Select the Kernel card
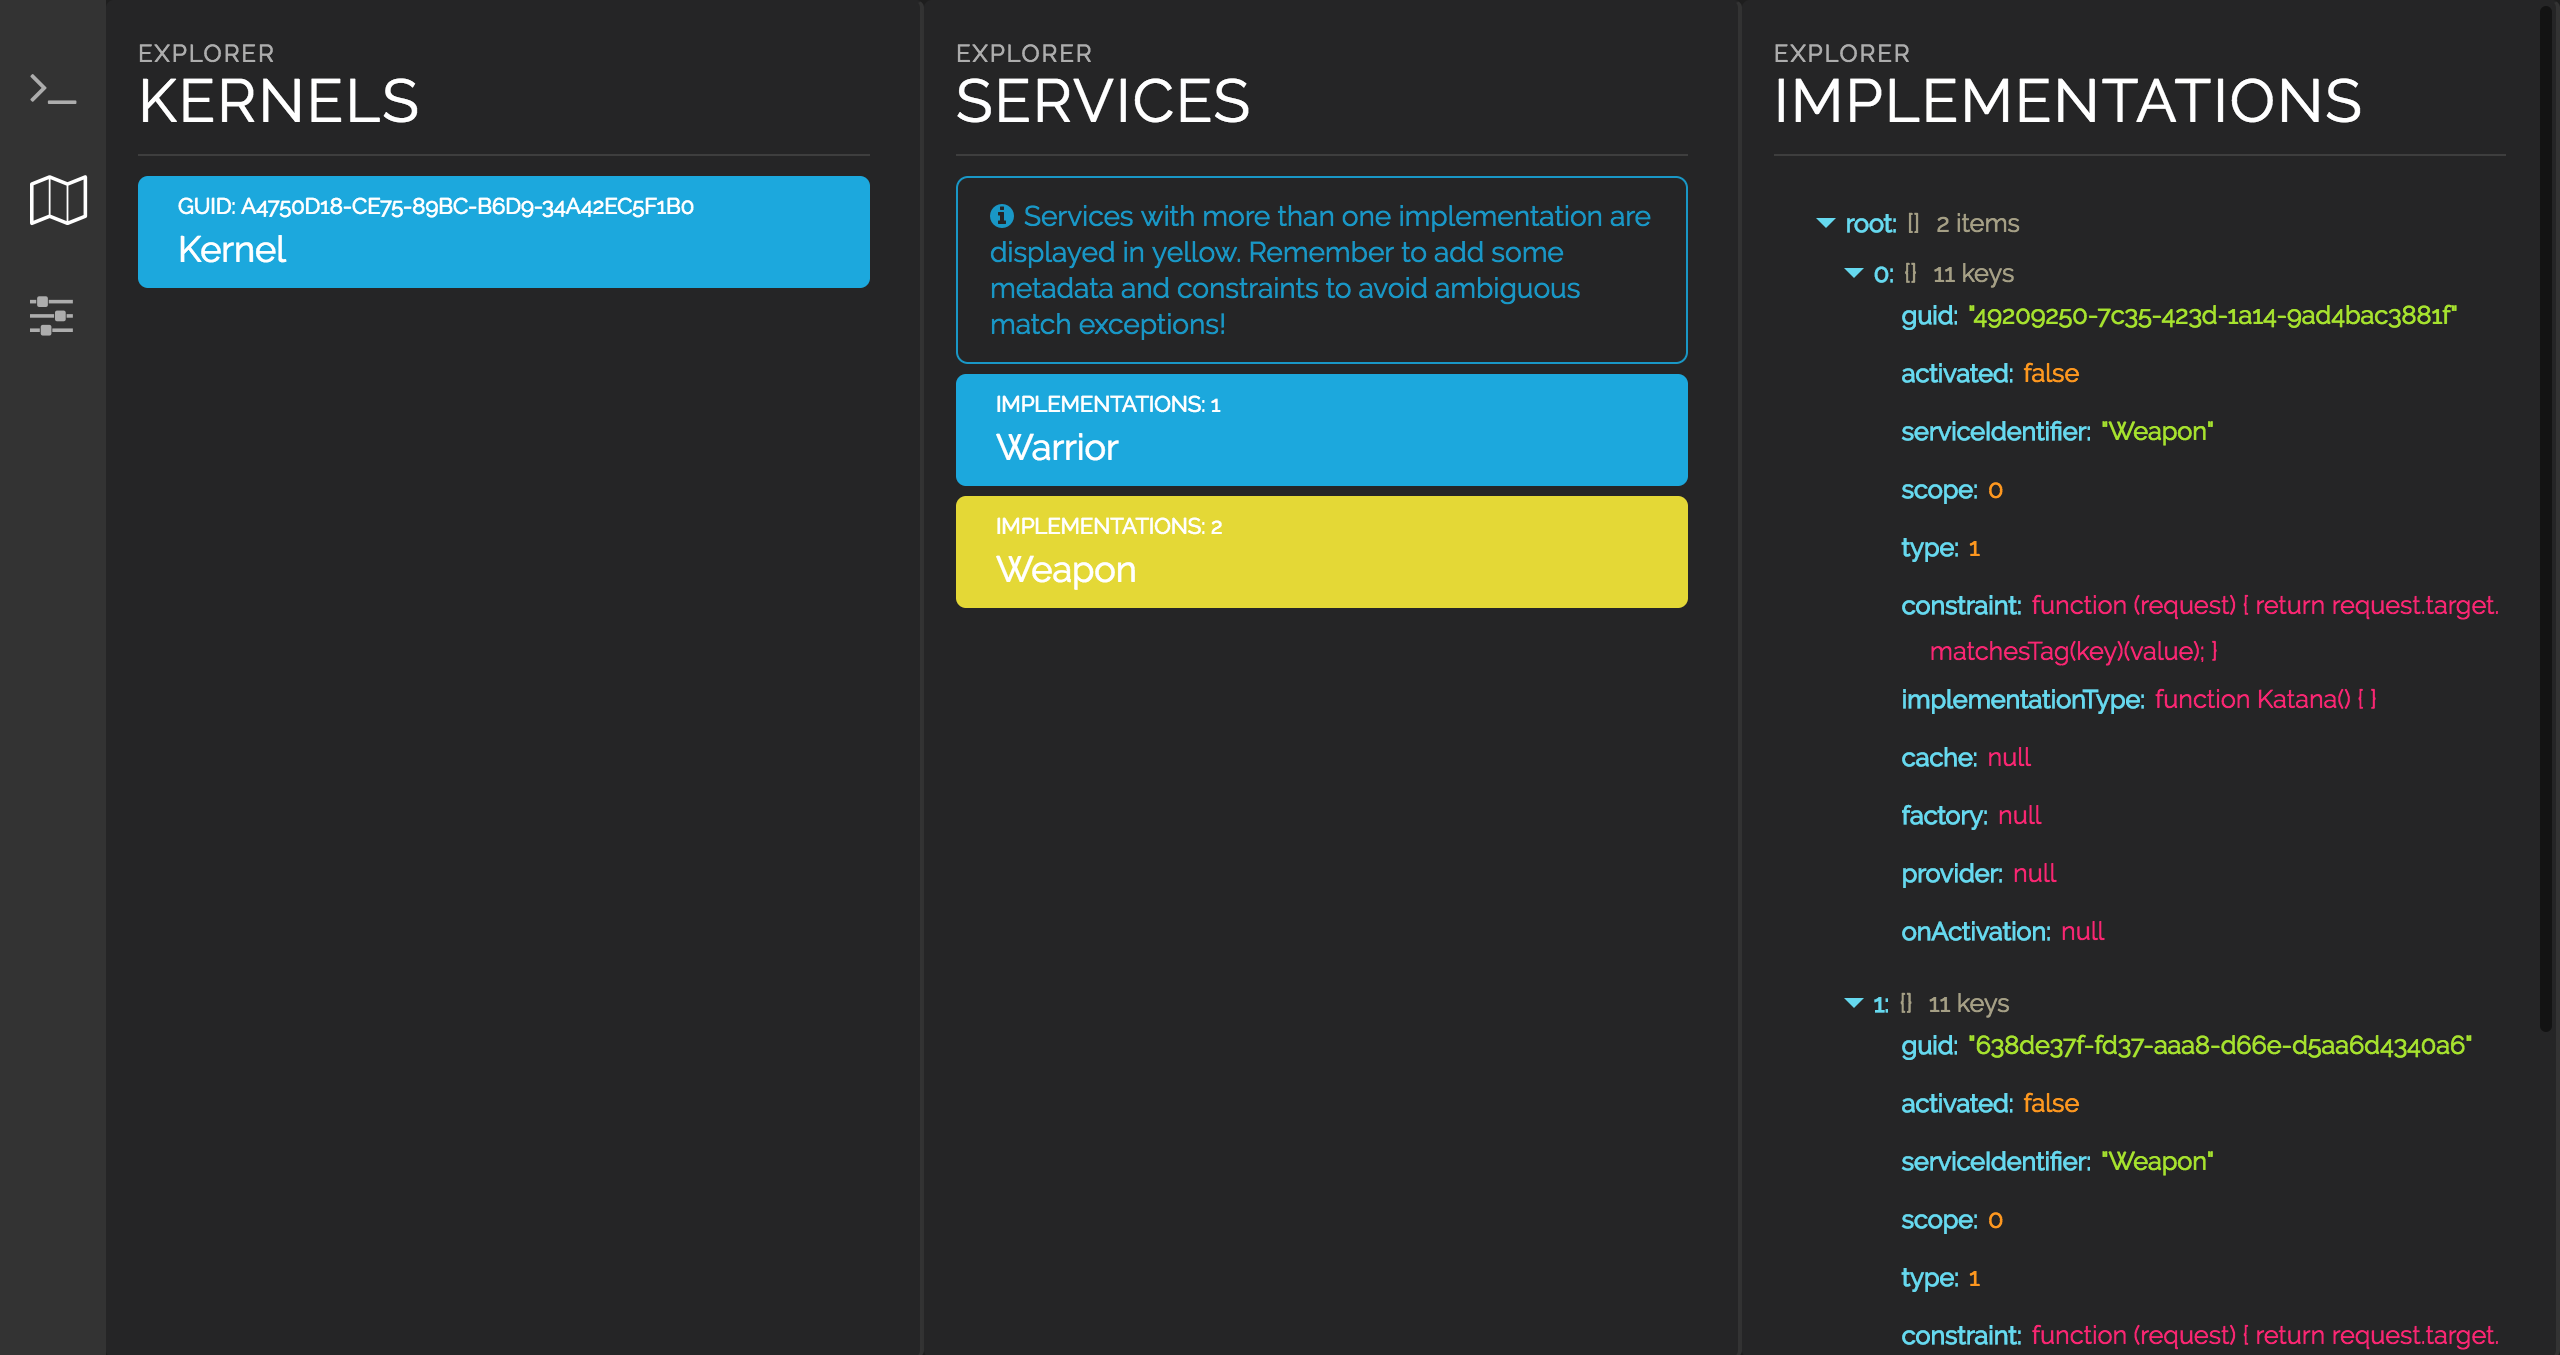The width and height of the screenshot is (2560, 1355). click(503, 232)
